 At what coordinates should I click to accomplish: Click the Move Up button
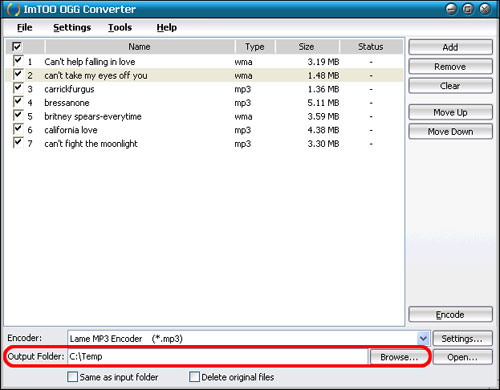pyautogui.click(x=450, y=112)
